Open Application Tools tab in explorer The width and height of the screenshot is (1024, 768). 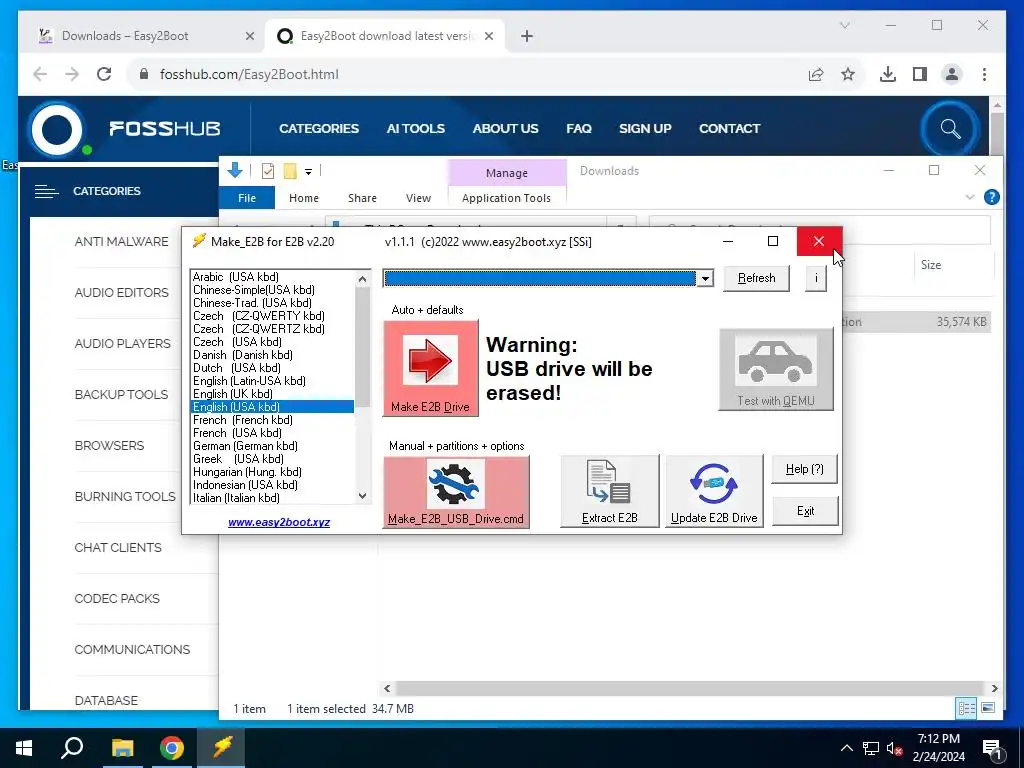pos(506,198)
